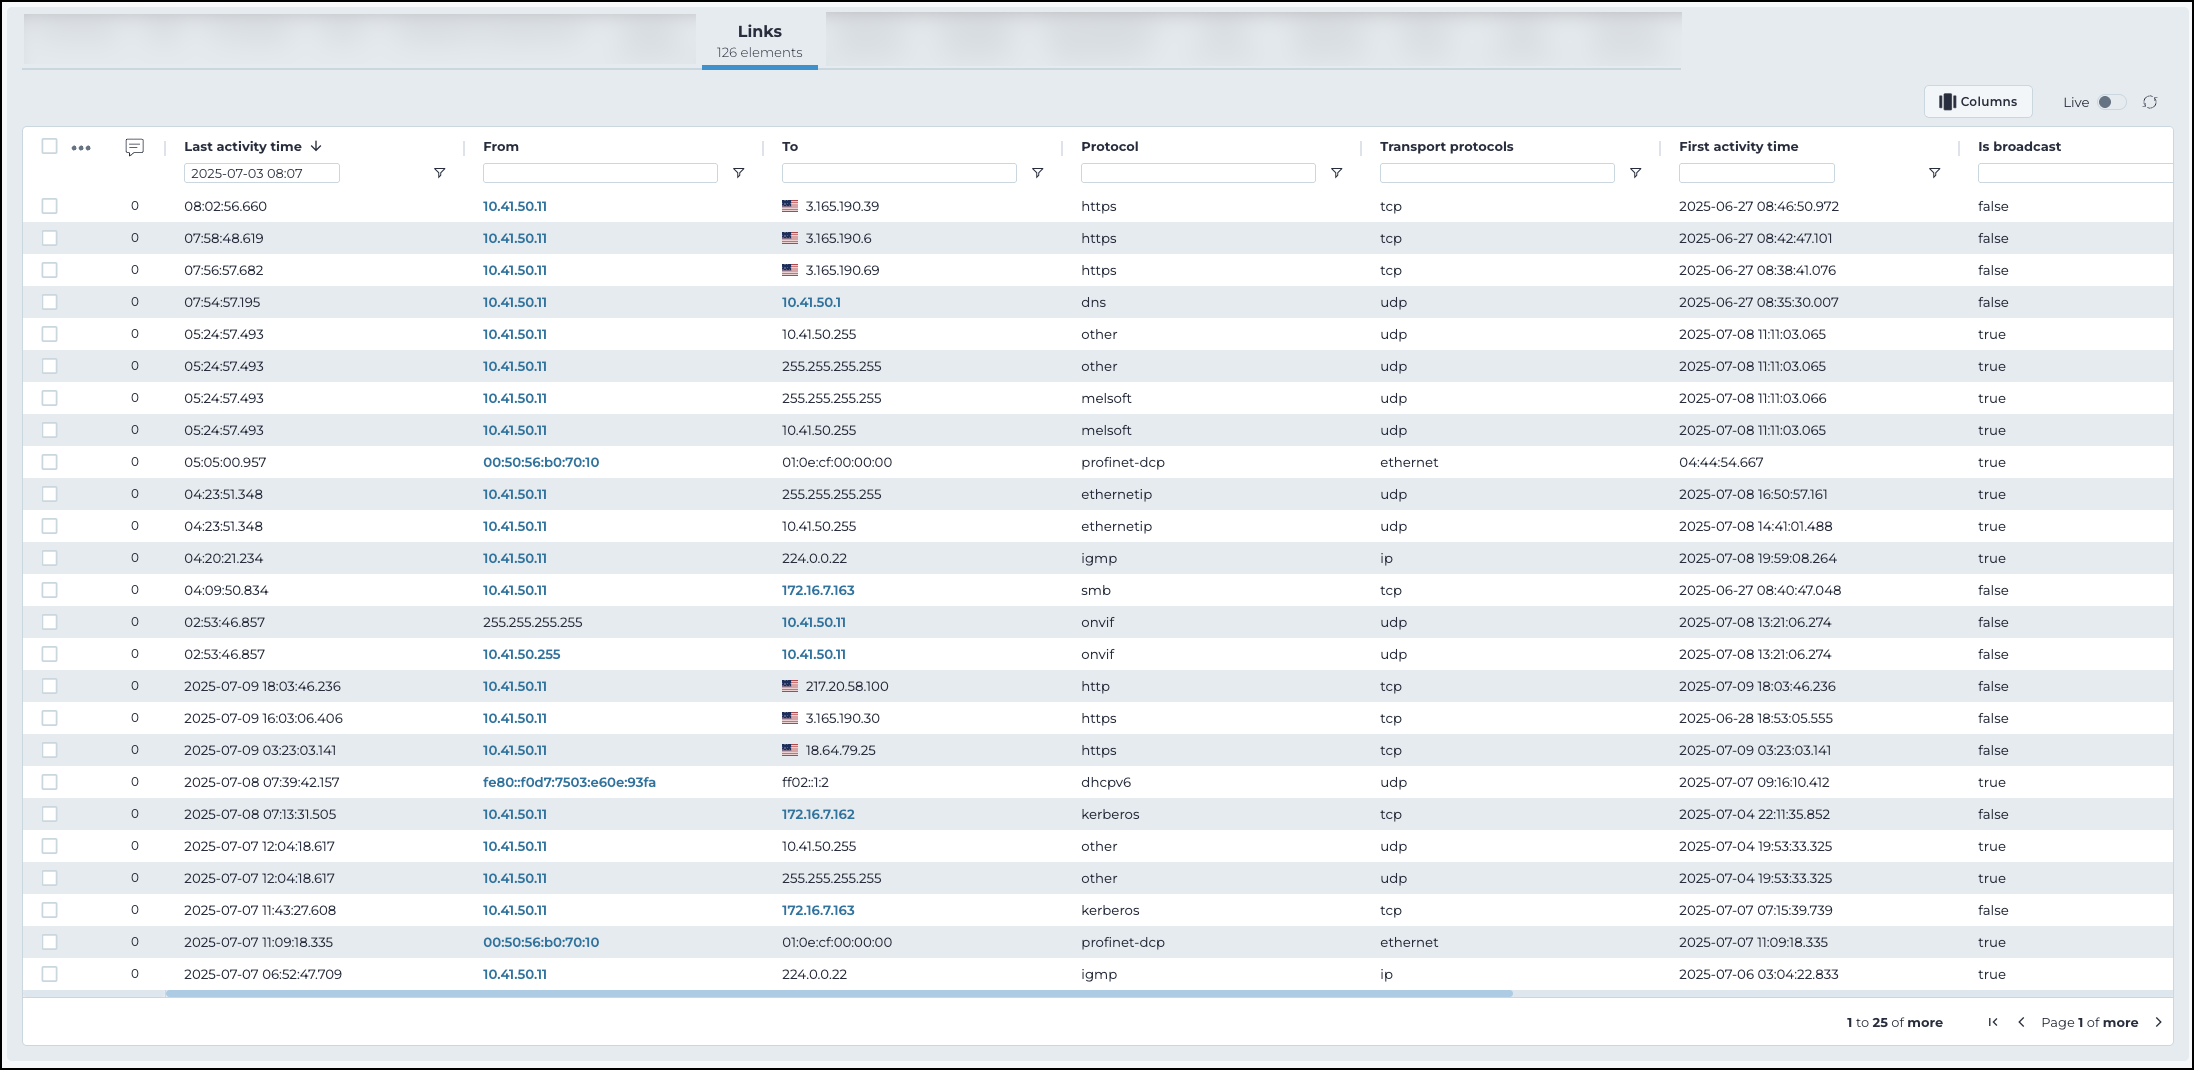
Task: Tick the checkbox for the smb protocol row
Action: (49, 590)
